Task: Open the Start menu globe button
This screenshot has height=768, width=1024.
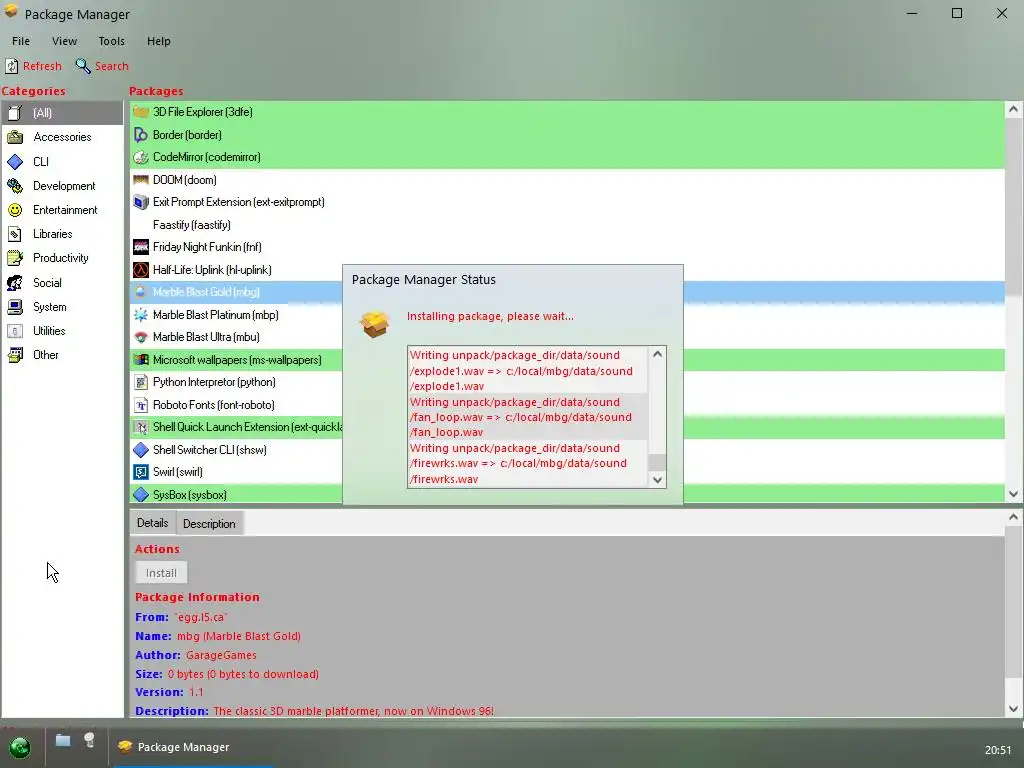Action: (x=20, y=747)
